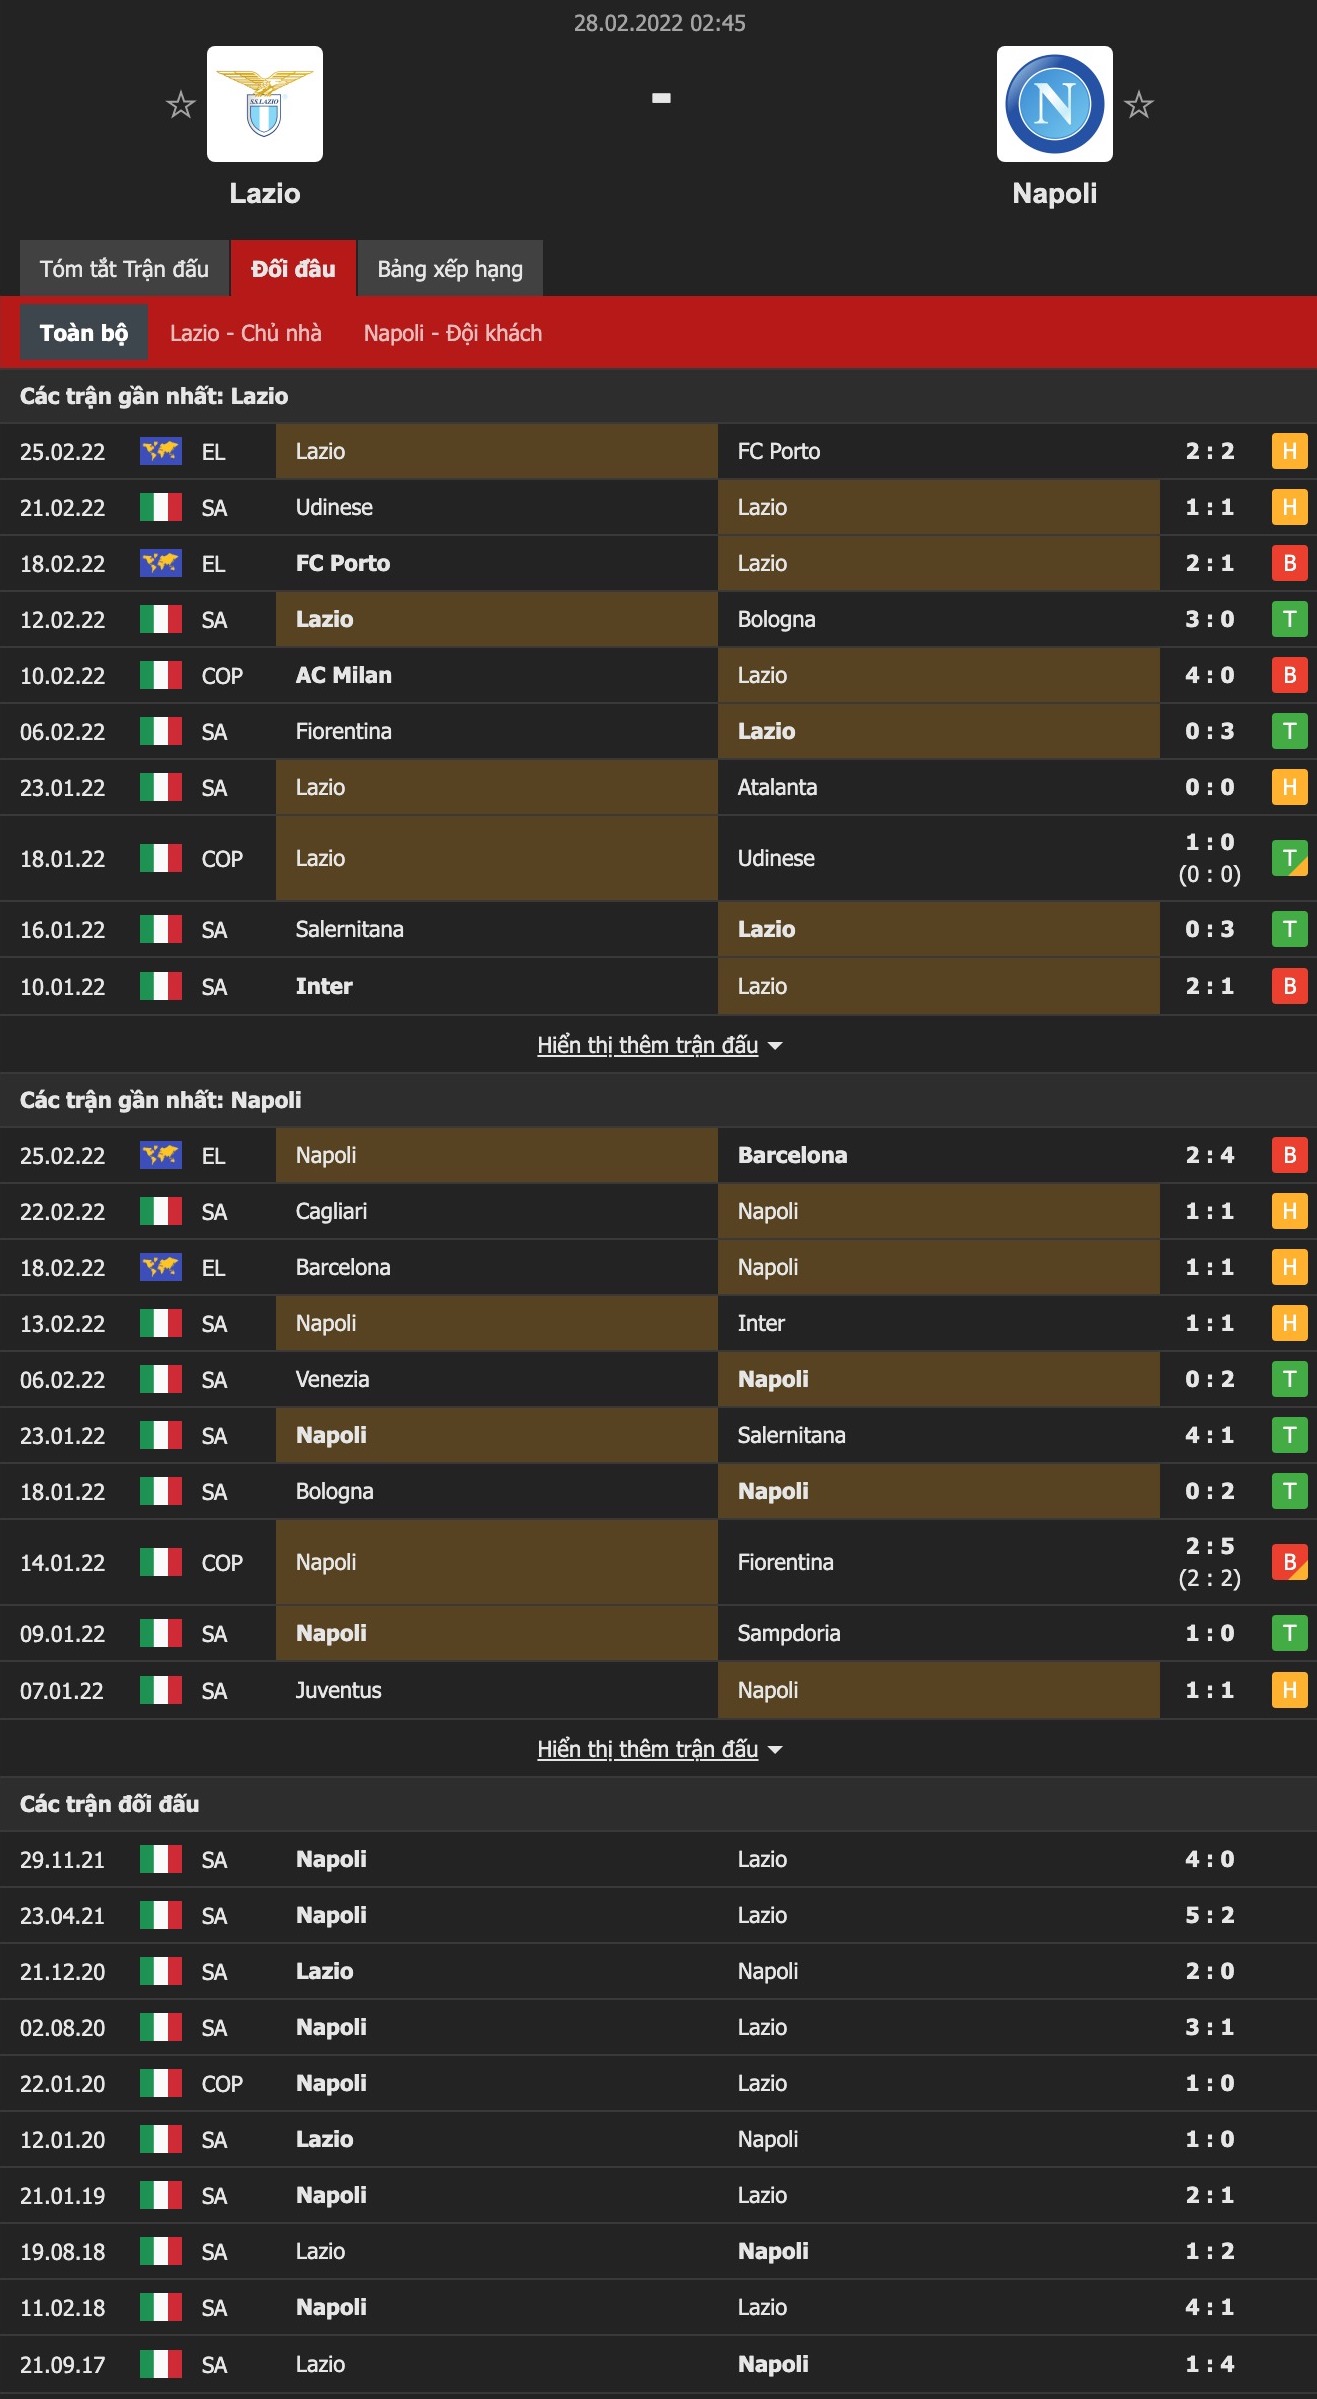Viewport: 1317px width, 2399px height.
Task: Click the match date 28.02.2022 02:45
Action: coord(659,23)
